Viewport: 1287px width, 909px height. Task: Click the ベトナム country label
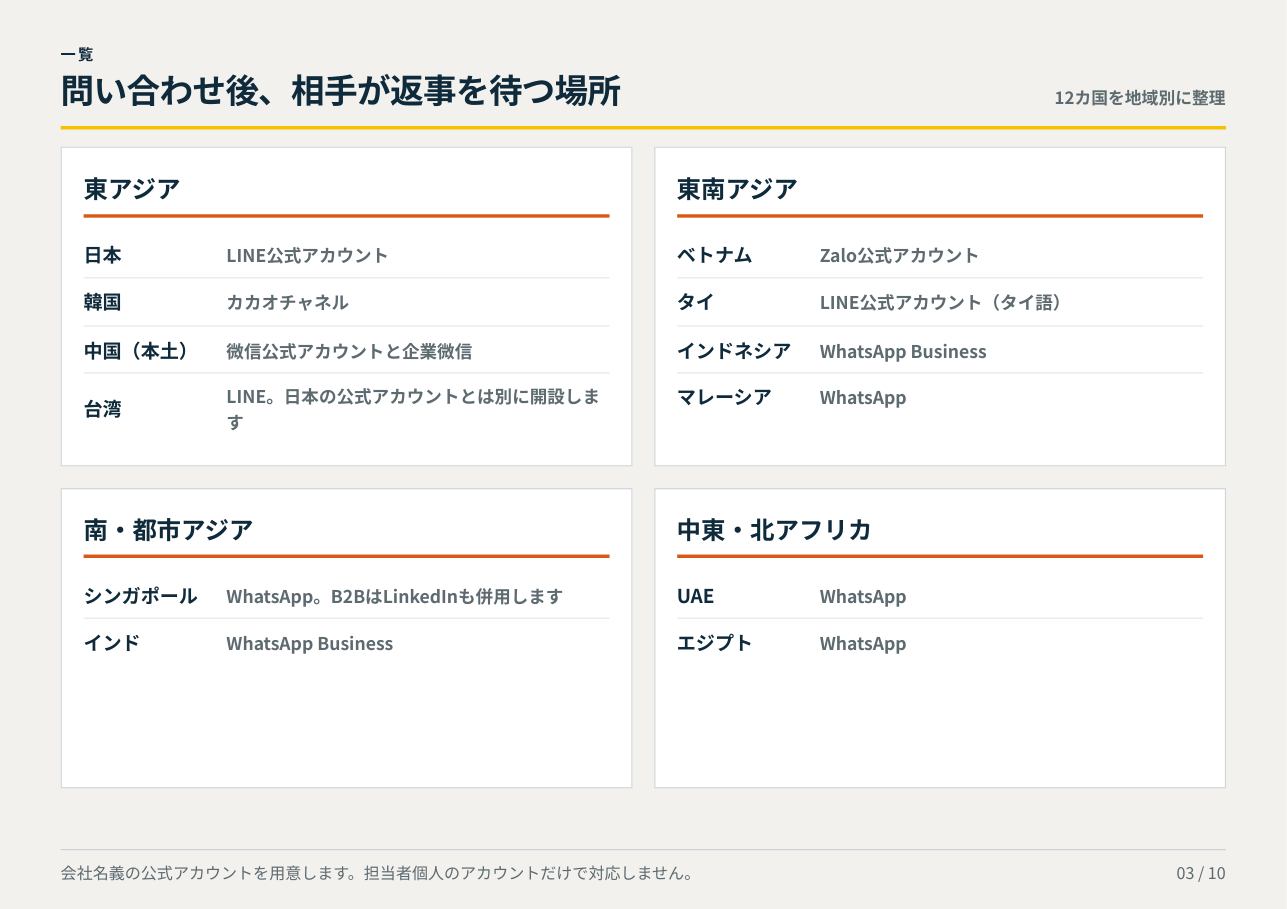pyautogui.click(x=714, y=255)
